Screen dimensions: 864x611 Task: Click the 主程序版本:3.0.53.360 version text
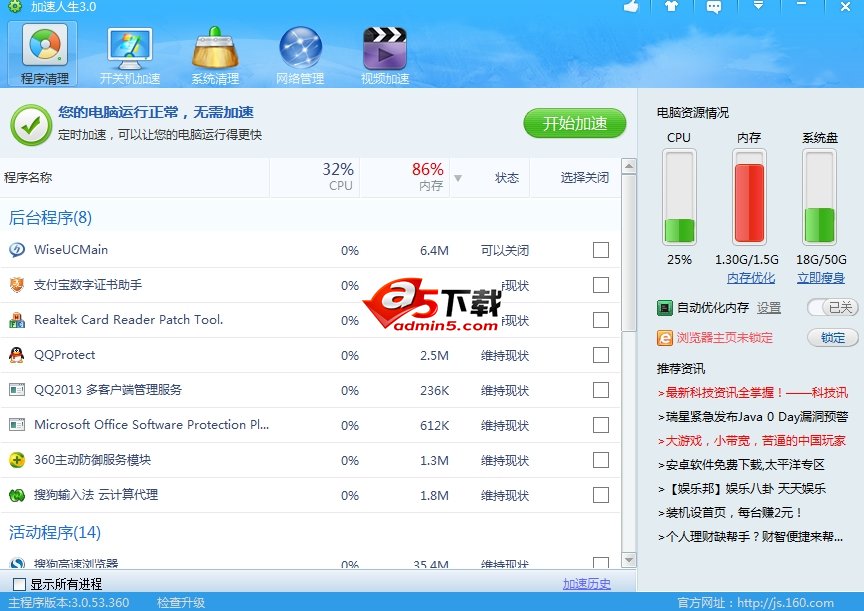click(69, 603)
